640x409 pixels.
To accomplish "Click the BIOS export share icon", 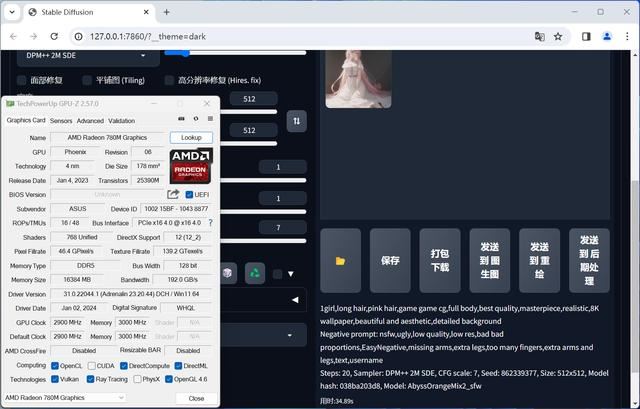I will coord(174,195).
